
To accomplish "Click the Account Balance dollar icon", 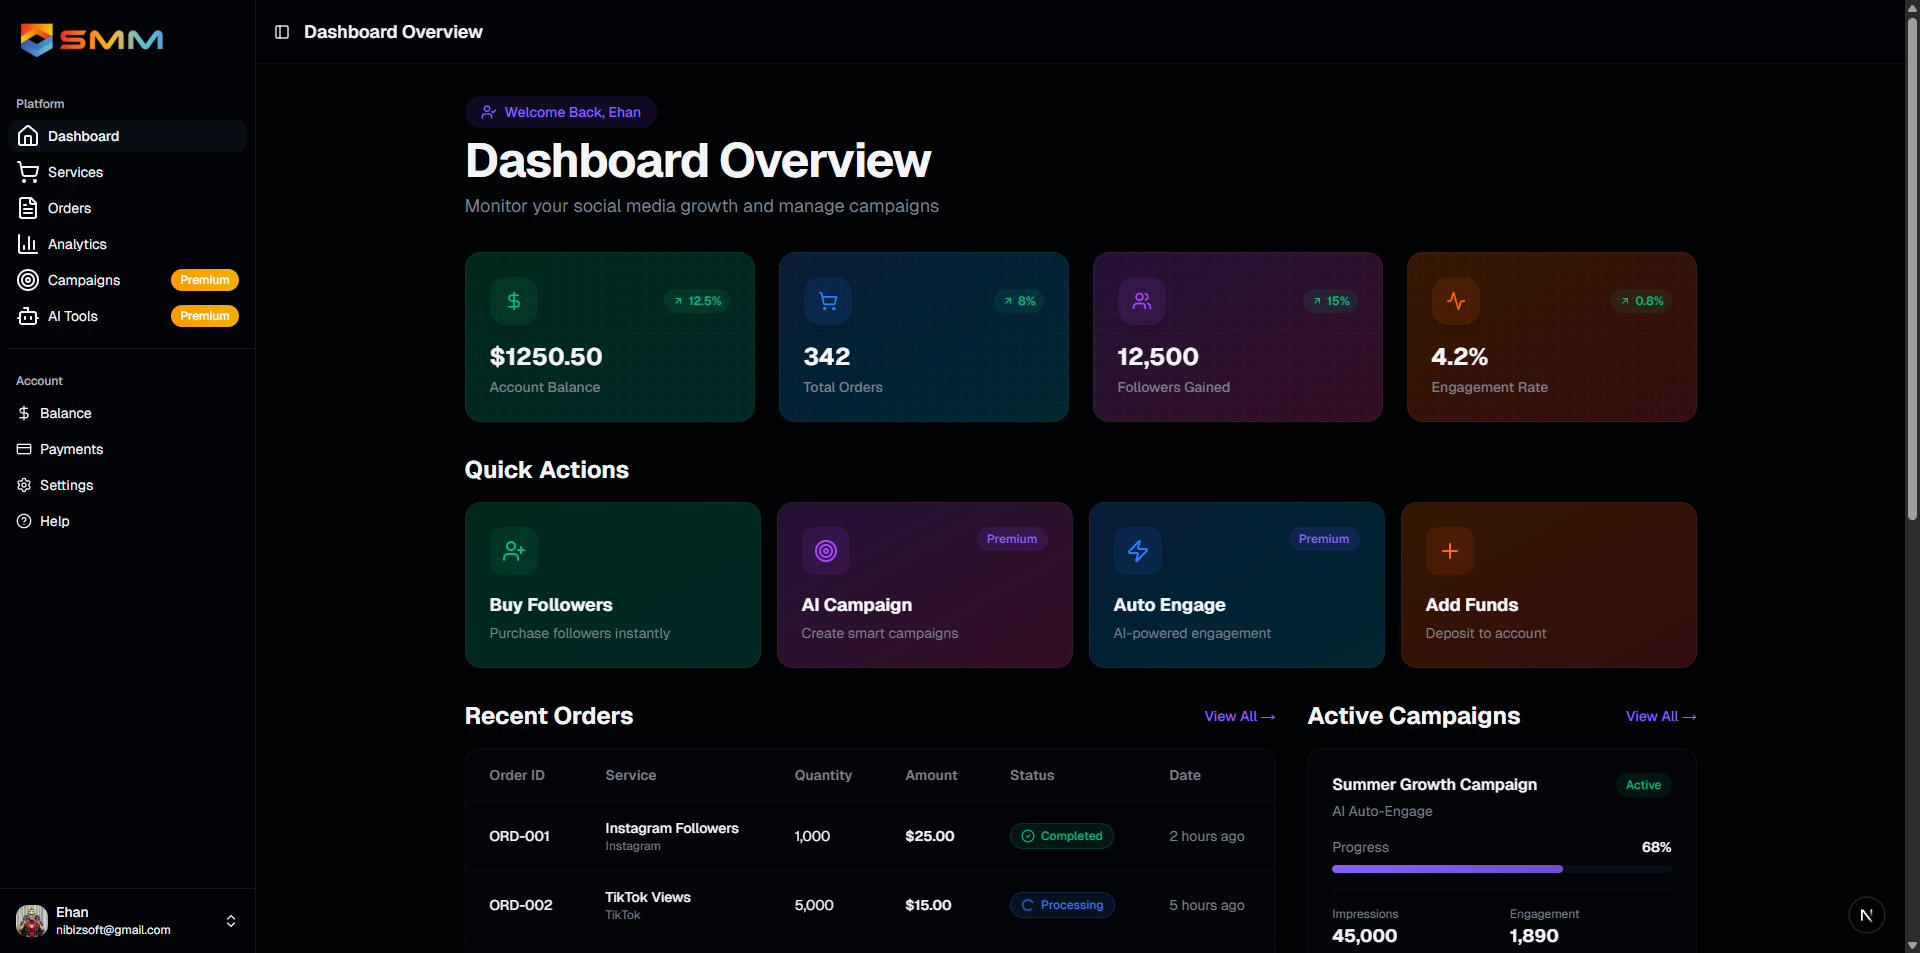I will [514, 301].
